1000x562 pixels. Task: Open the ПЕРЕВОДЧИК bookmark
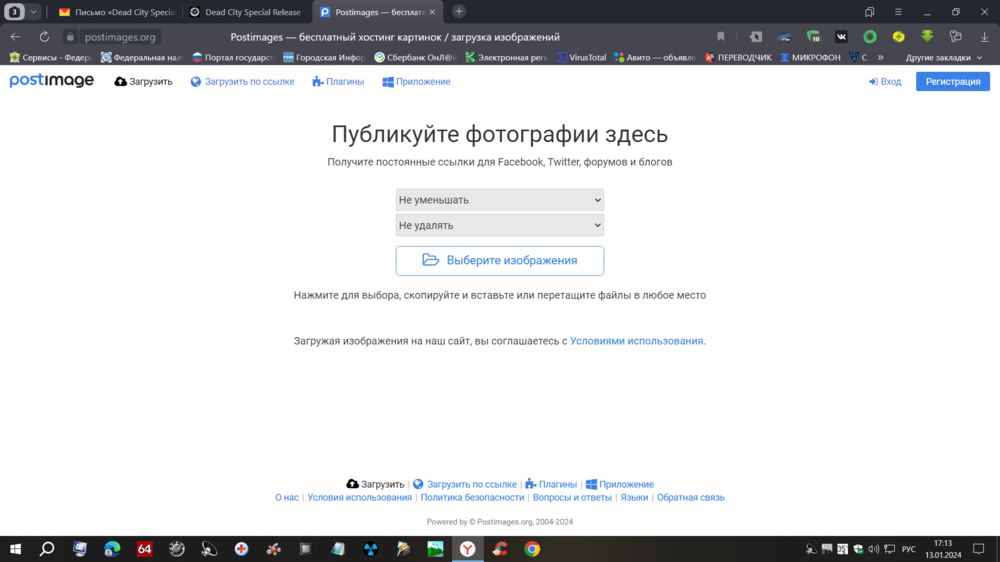(738, 57)
